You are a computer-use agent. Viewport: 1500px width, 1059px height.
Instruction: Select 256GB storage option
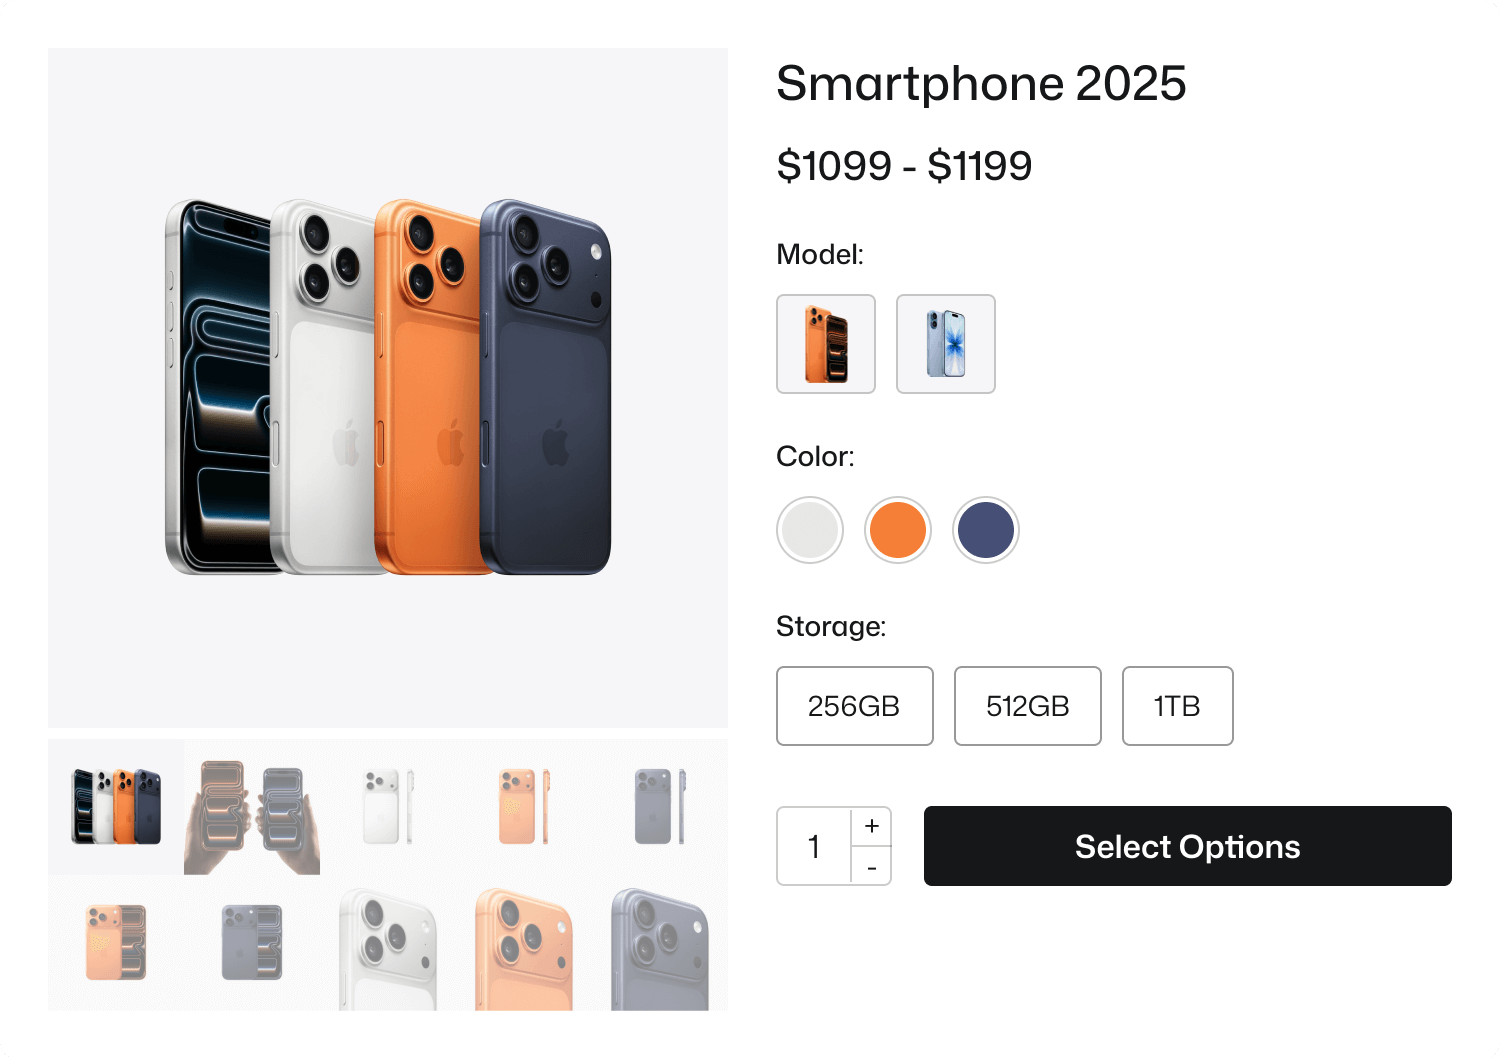click(854, 706)
